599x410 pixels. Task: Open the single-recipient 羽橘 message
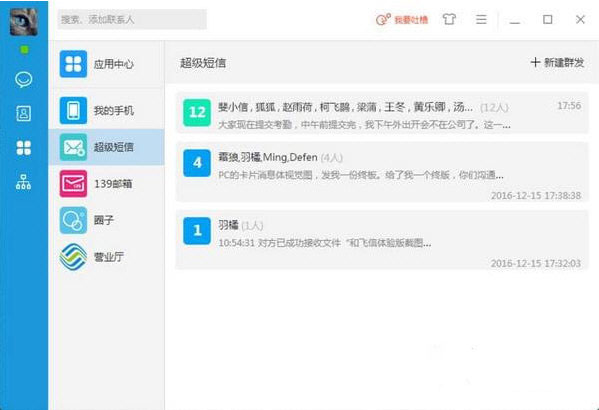tap(382, 240)
